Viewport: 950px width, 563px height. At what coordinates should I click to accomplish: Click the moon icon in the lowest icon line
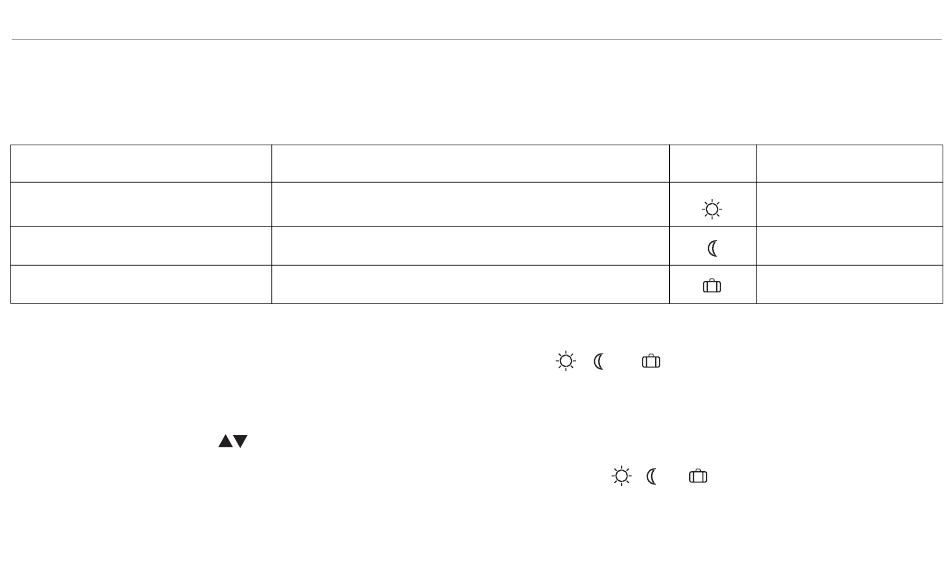652,477
